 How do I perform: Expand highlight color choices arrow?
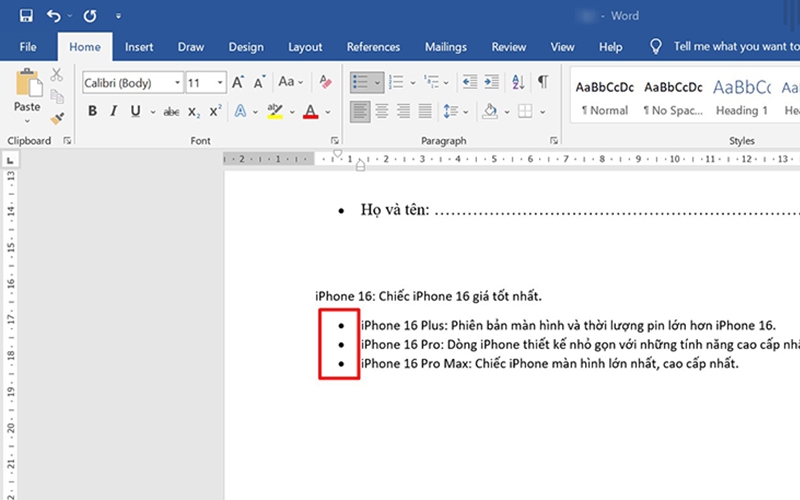(x=292, y=112)
